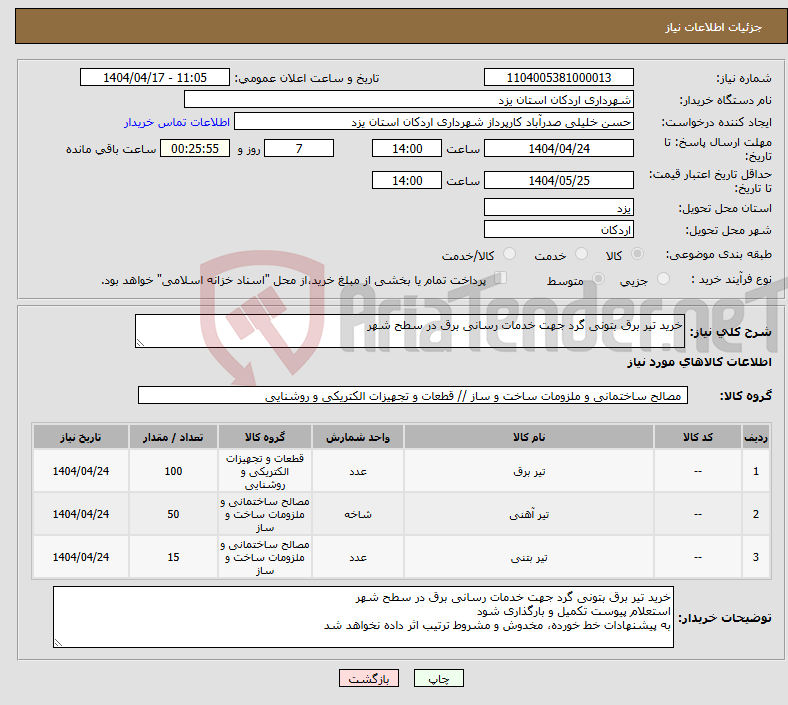The height and width of the screenshot is (705, 788).
Task: Click the price validity time field beside 1404/05/25
Action: pos(407,180)
